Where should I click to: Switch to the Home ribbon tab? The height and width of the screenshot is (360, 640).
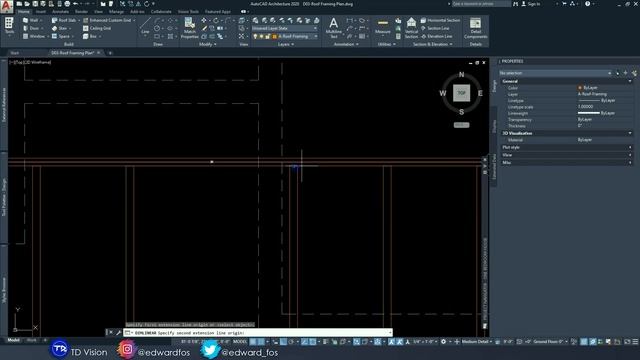tap(24, 11)
